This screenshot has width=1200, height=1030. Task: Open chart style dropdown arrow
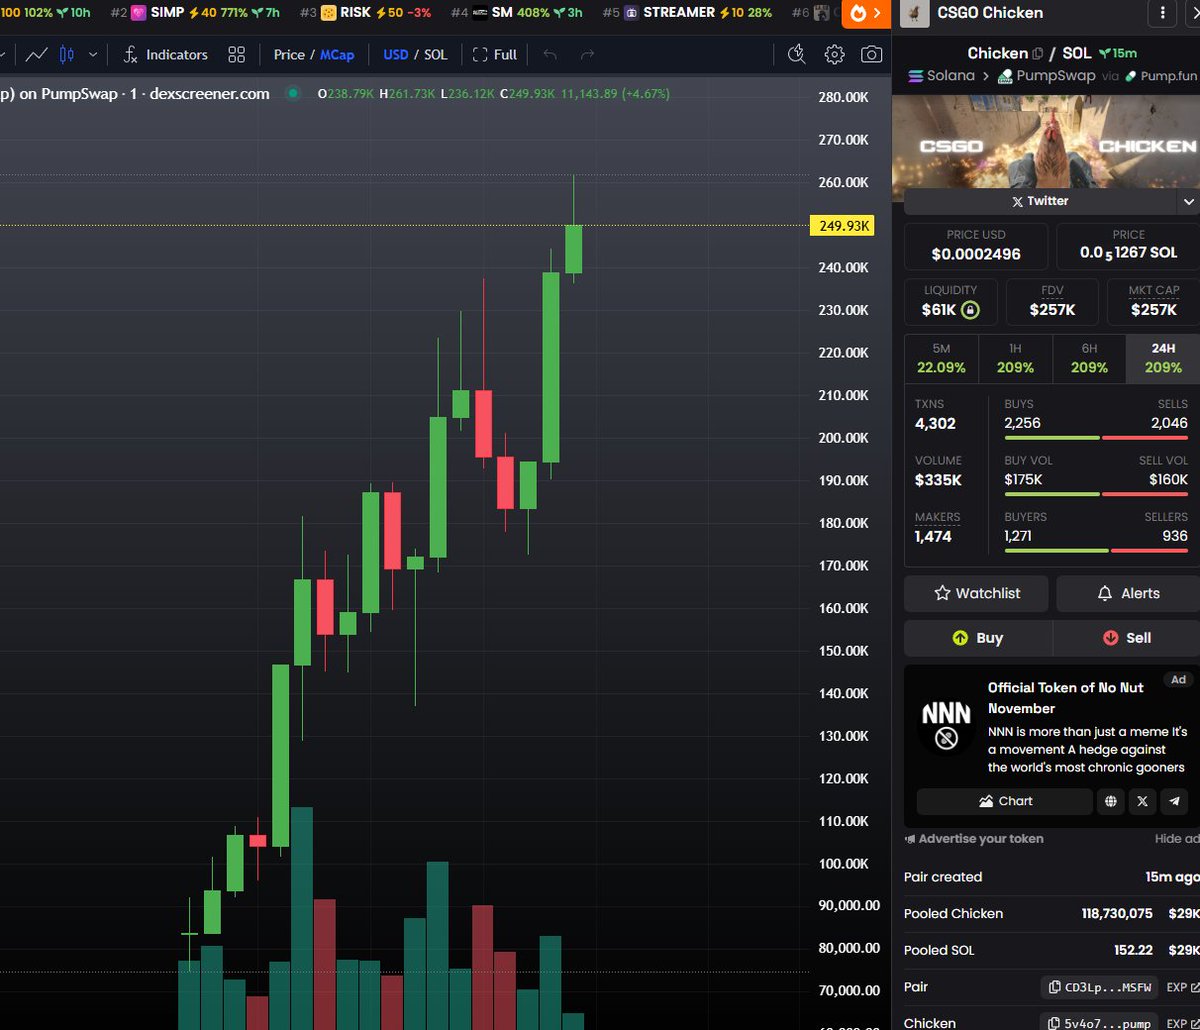(x=93, y=54)
